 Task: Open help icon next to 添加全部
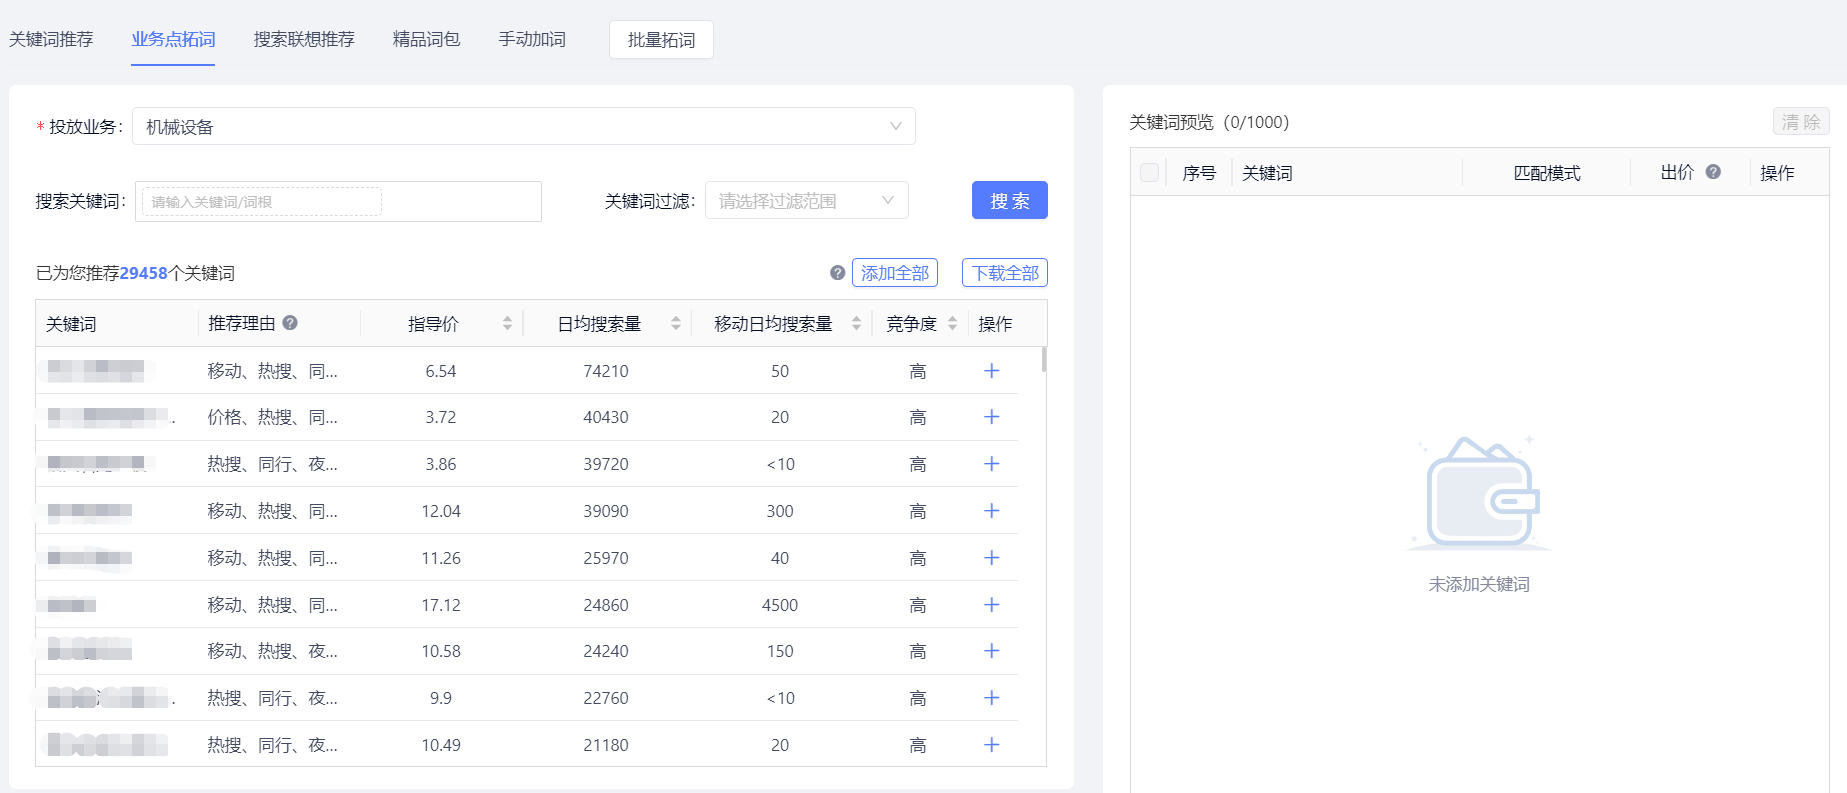[838, 273]
